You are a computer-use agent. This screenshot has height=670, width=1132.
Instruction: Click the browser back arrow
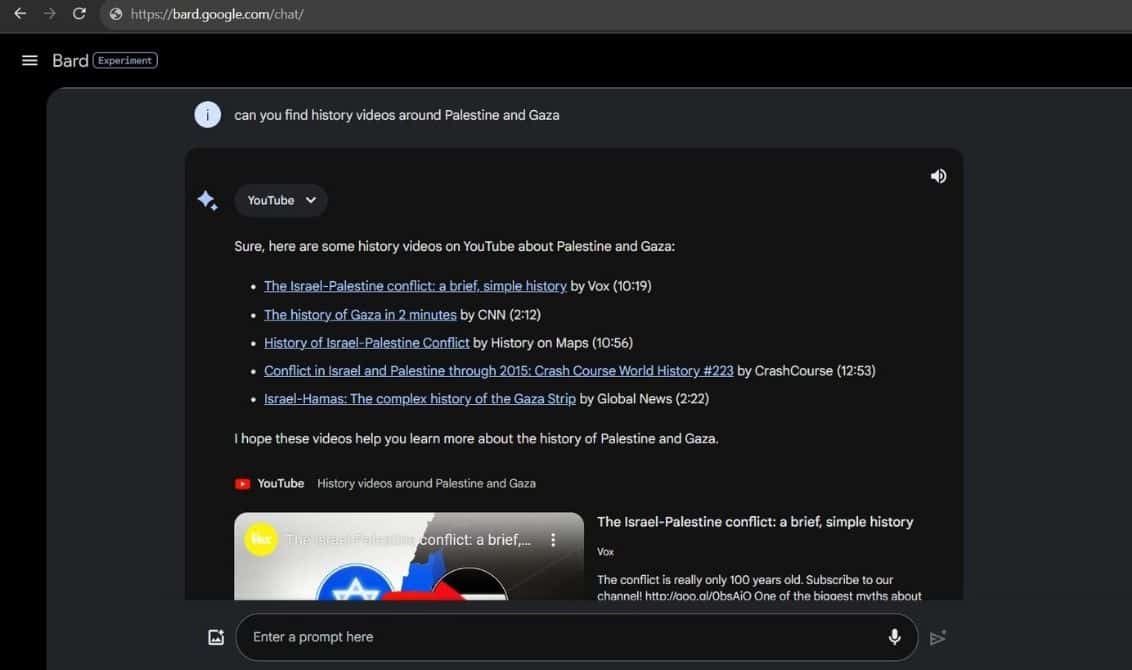[x=20, y=14]
